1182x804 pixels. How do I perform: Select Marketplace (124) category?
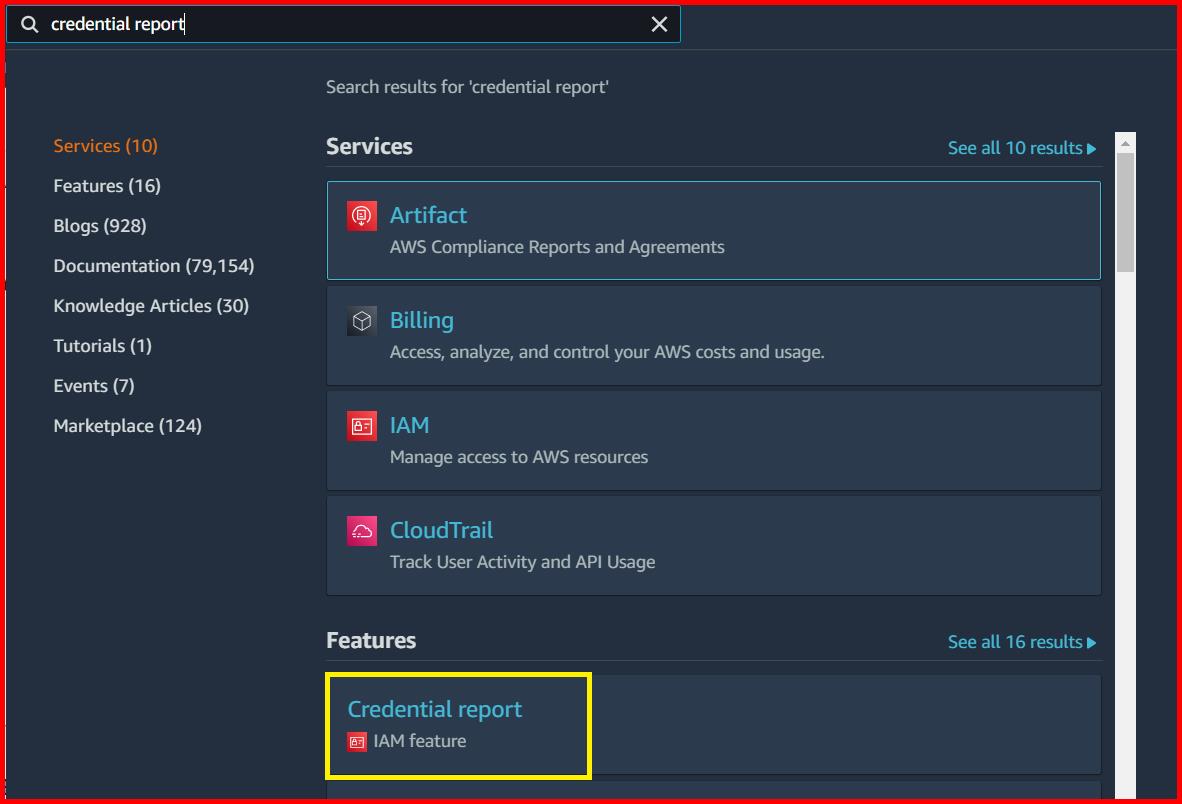(x=127, y=426)
